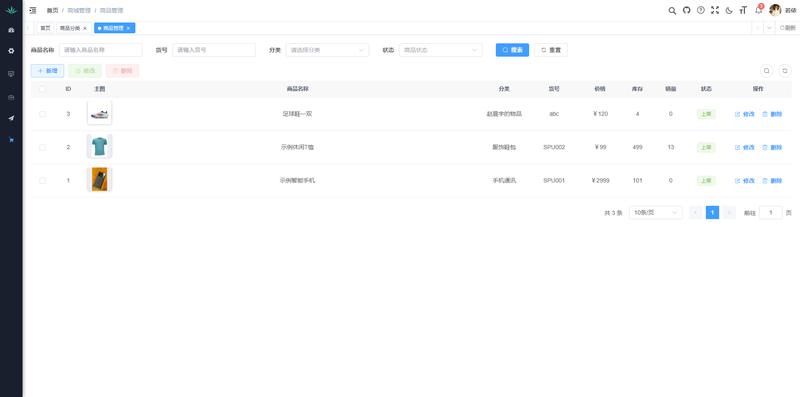Refresh the table with the round refresh button
800x397 pixels.
click(785, 71)
